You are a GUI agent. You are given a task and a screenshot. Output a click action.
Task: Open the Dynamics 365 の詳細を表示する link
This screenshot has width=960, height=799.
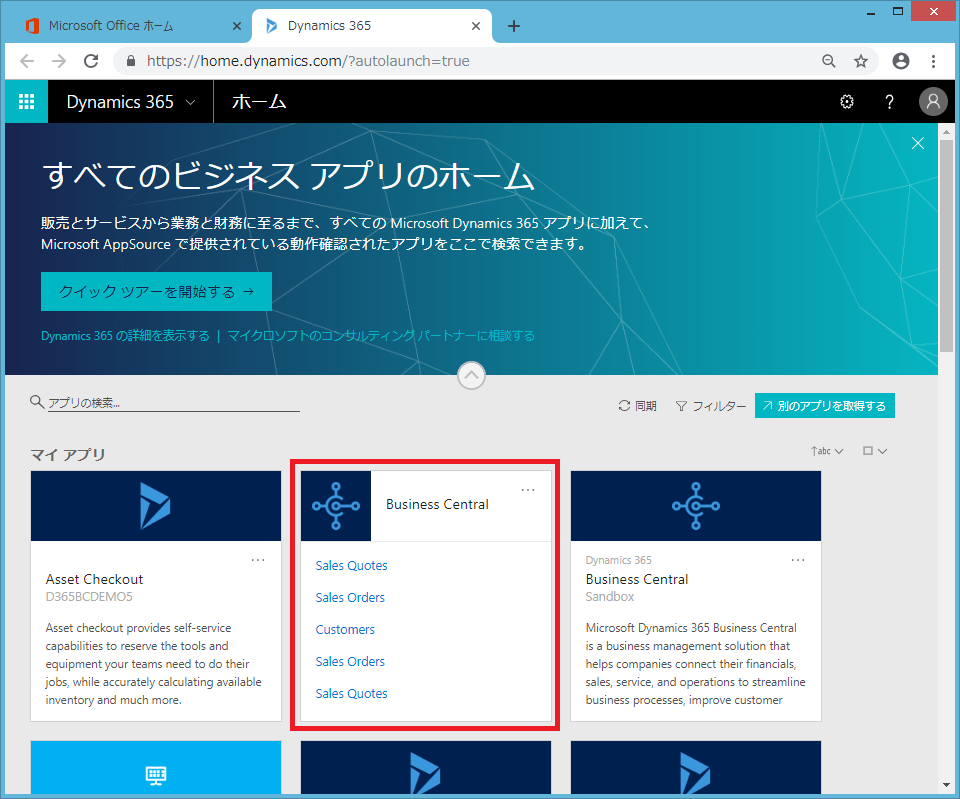coord(125,336)
